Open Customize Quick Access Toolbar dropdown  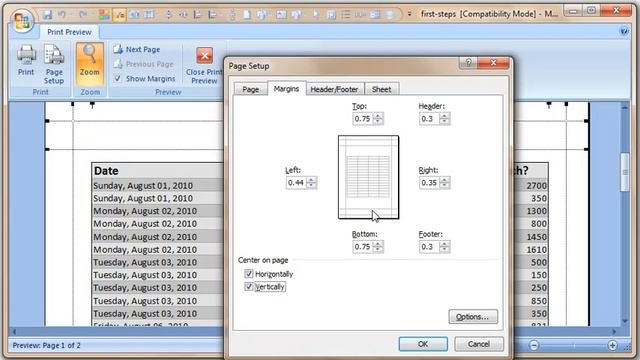(409, 14)
